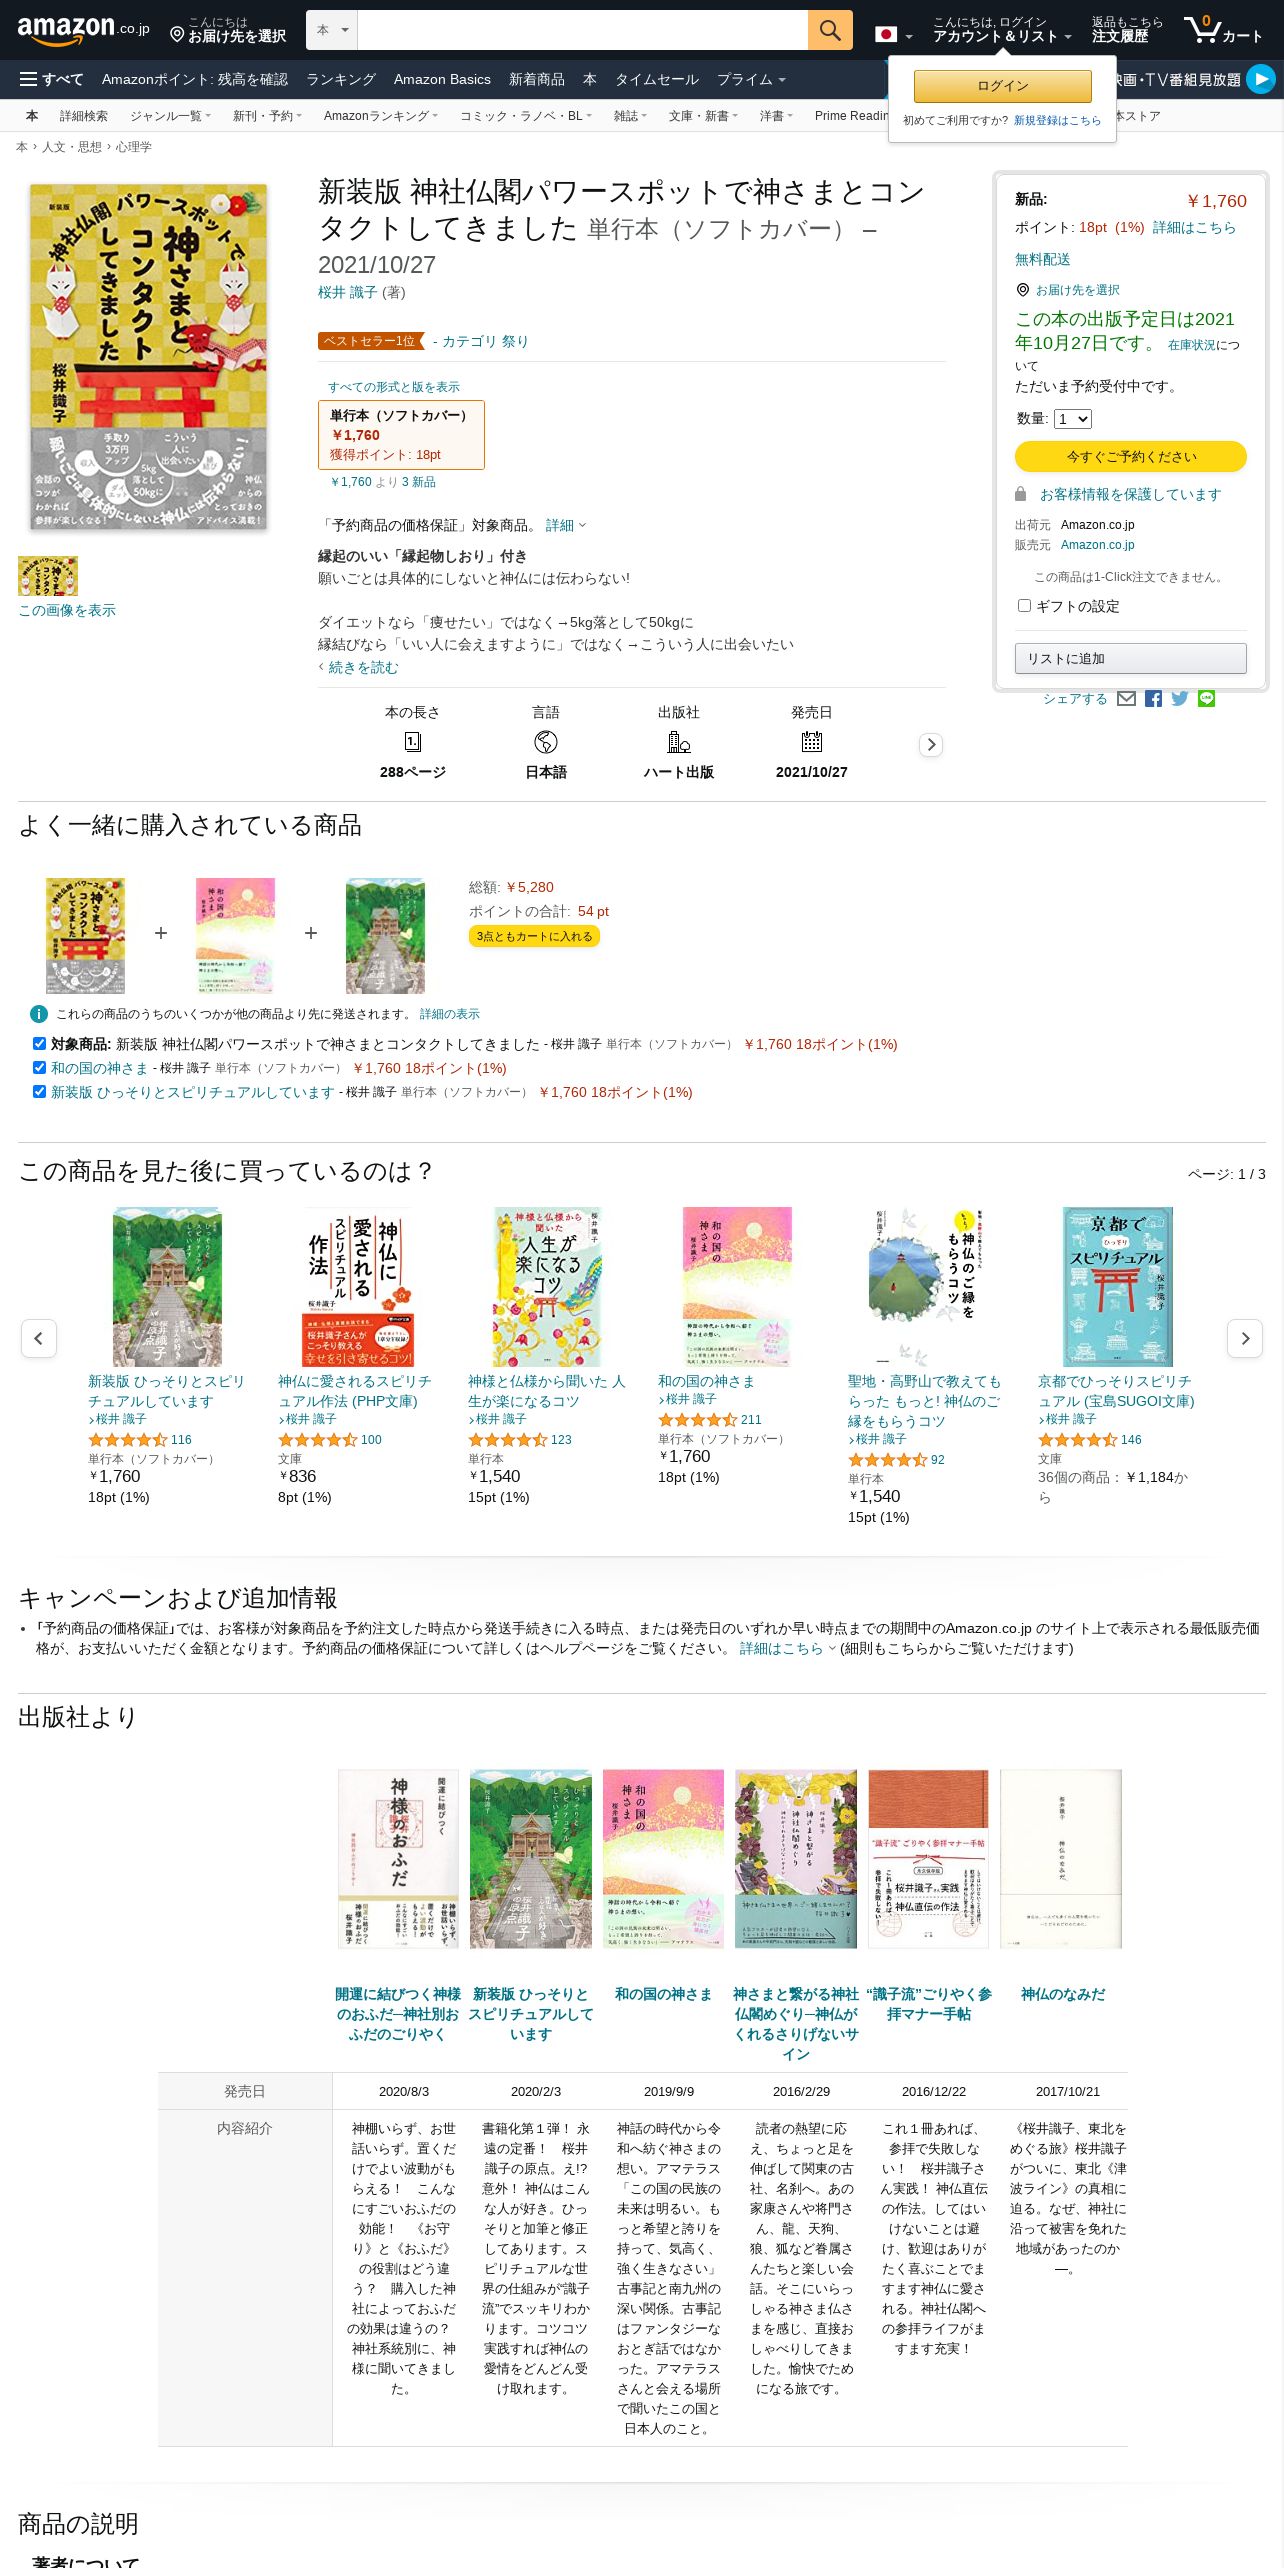Toggle the ギフトの設定 checkbox
The height and width of the screenshot is (2568, 1284).
point(1024,606)
